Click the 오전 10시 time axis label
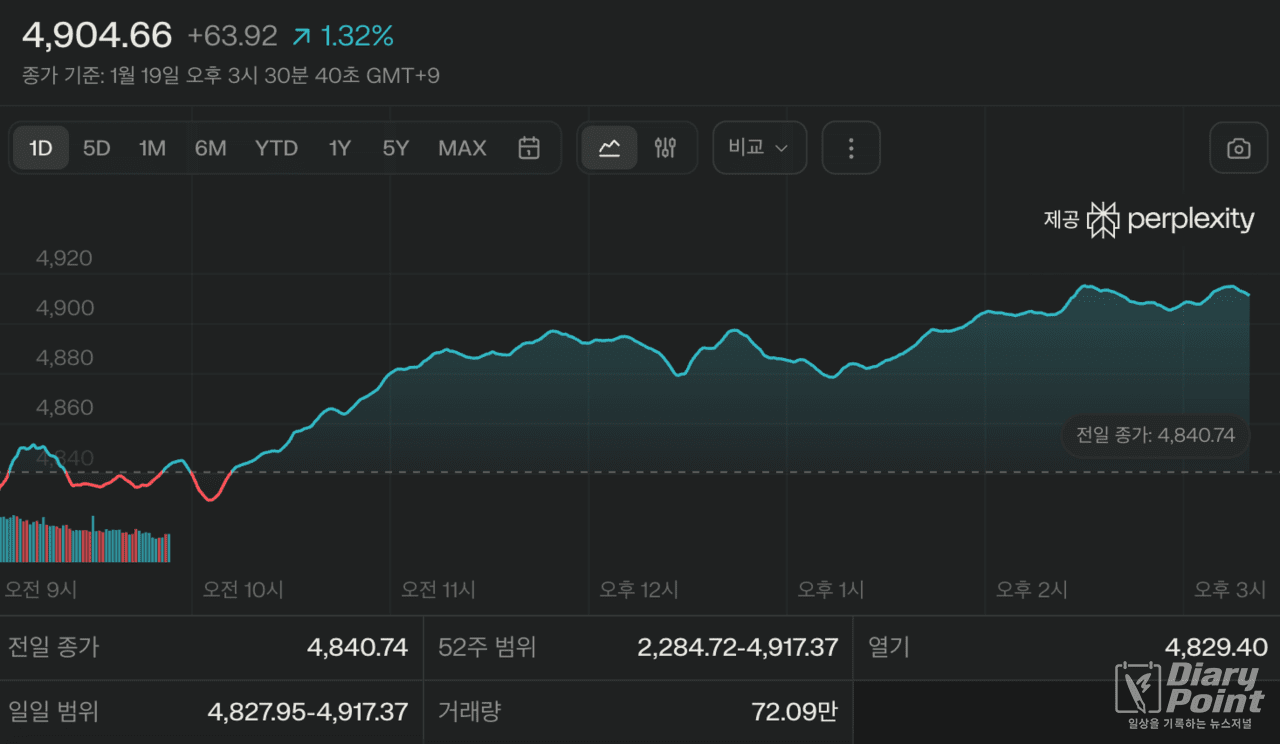The image size is (1280, 744). click(x=243, y=590)
